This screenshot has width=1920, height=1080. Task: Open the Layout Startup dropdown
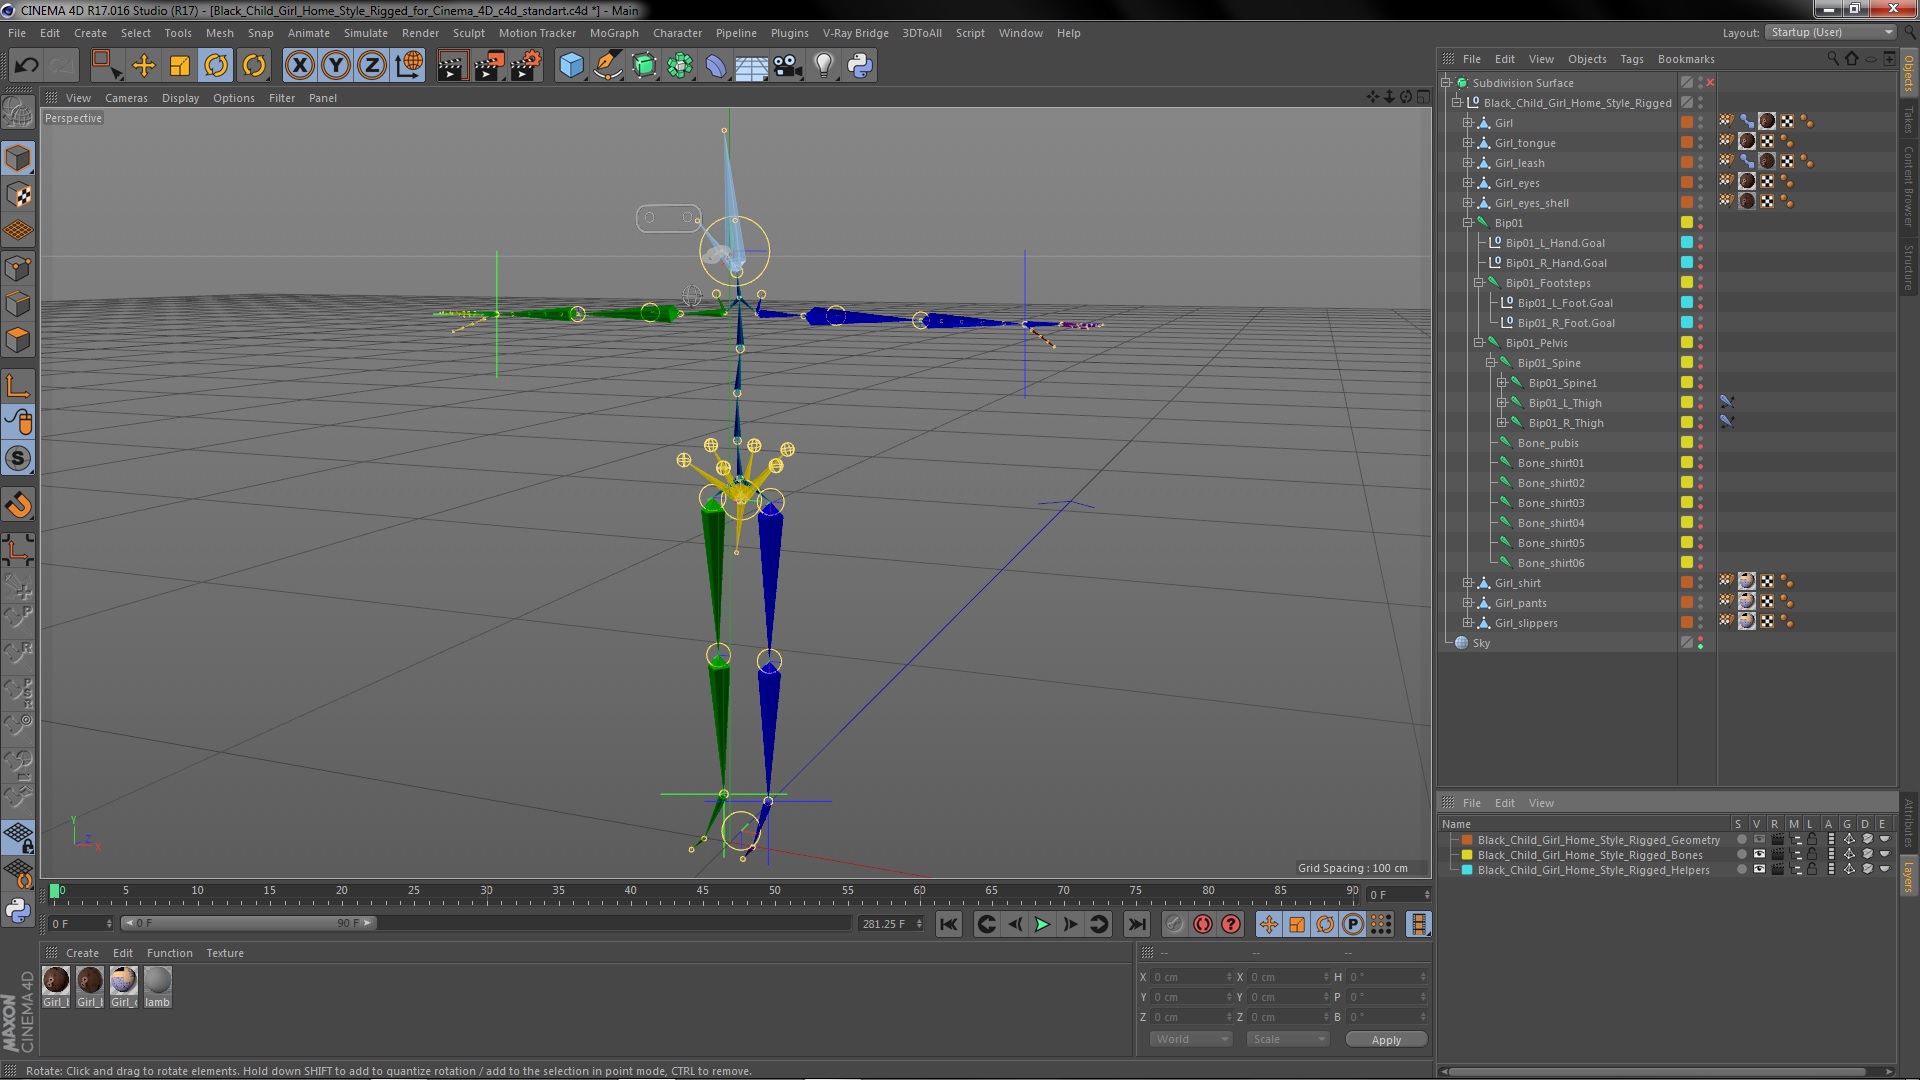point(1830,32)
